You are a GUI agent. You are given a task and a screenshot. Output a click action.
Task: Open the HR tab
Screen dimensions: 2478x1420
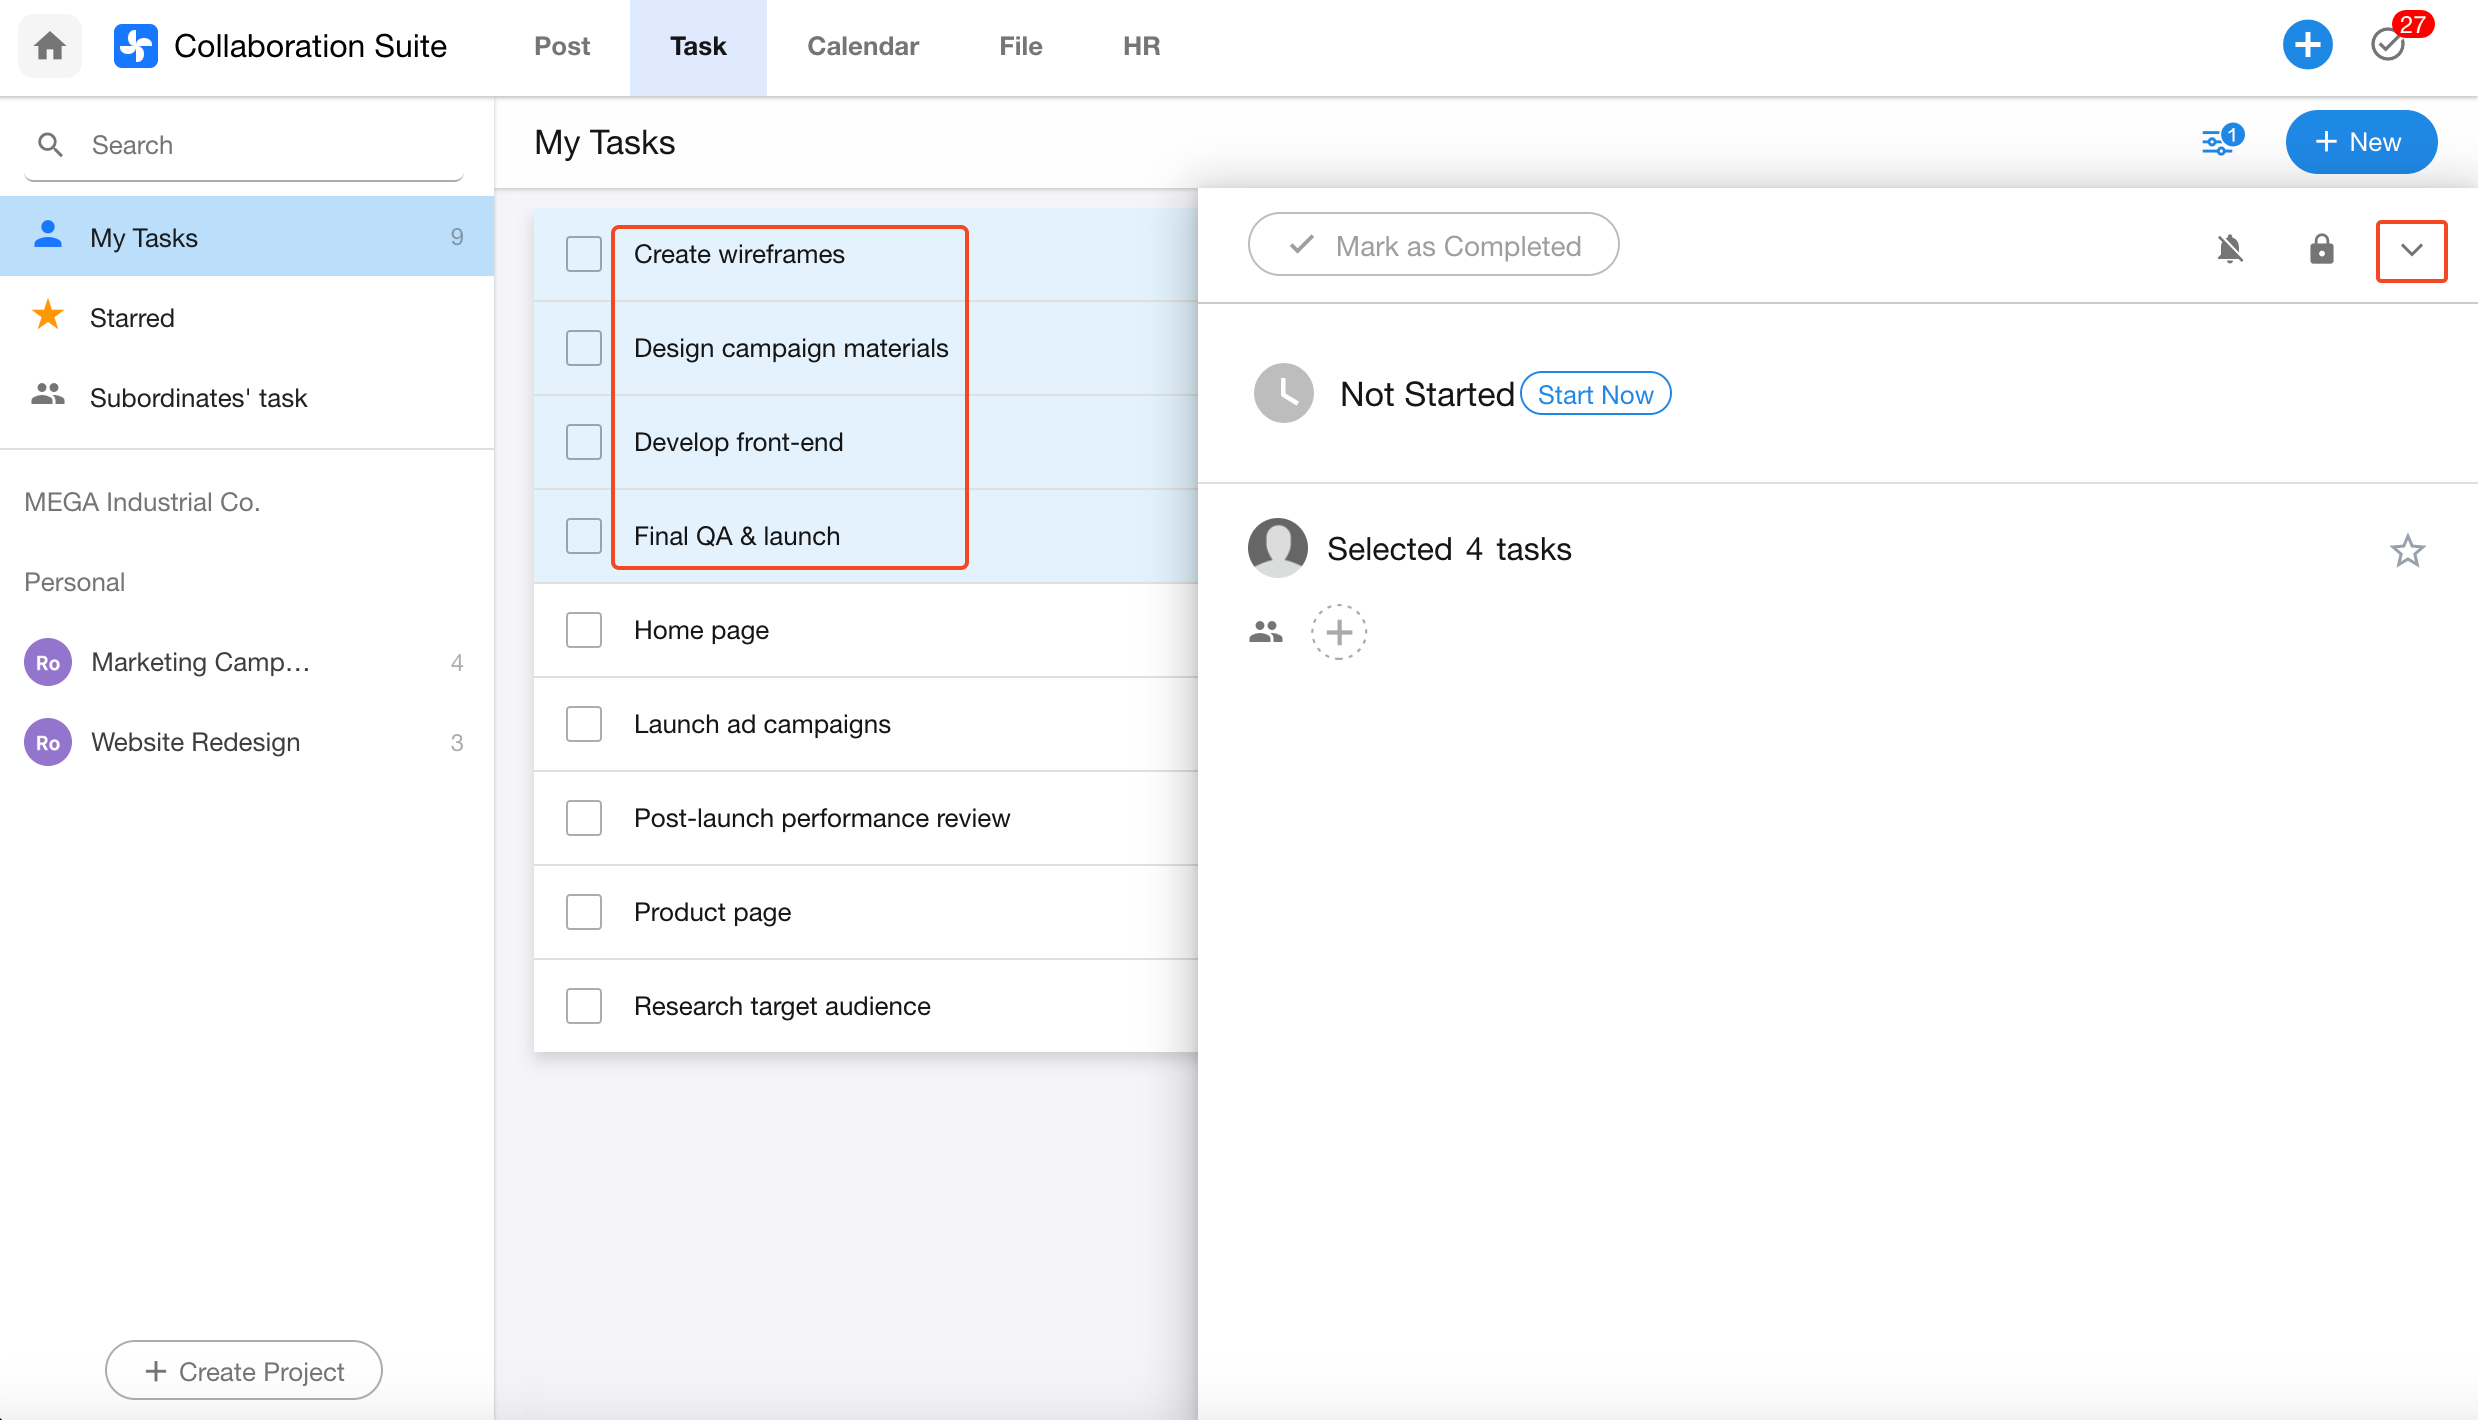pyautogui.click(x=1141, y=46)
